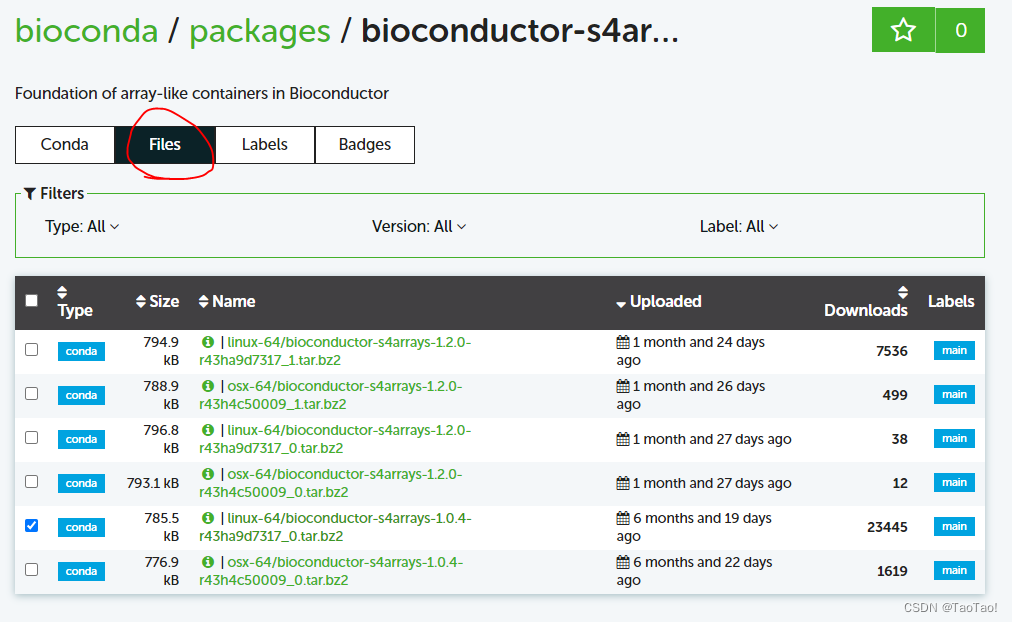
Task: Switch to the Labels tab
Action: 265,145
